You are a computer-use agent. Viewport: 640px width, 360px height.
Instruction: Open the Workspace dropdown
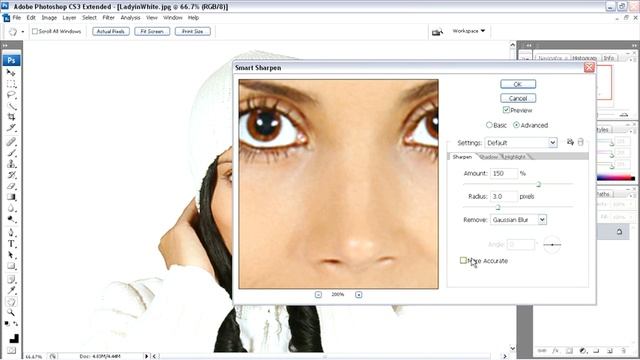pos(469,31)
